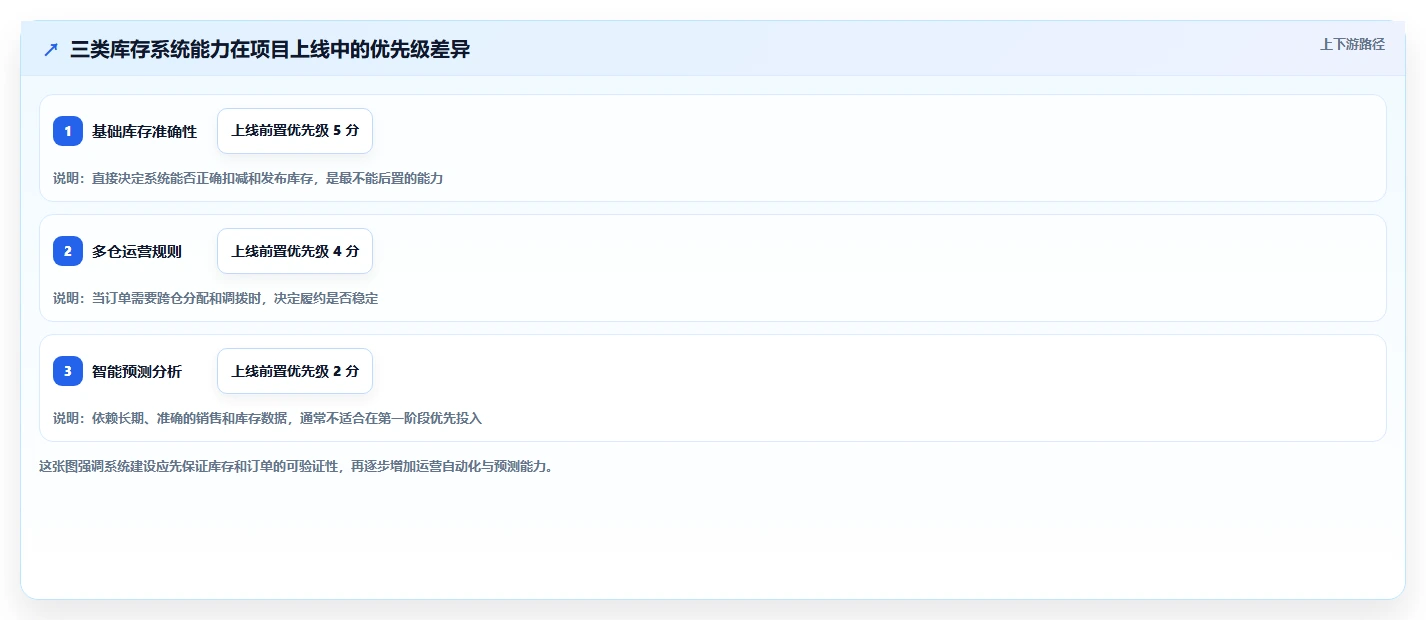Click the description starting 依赖长期、准确的销售
Image resolution: width=1426 pixels, height=620 pixels.
[x=267, y=418]
